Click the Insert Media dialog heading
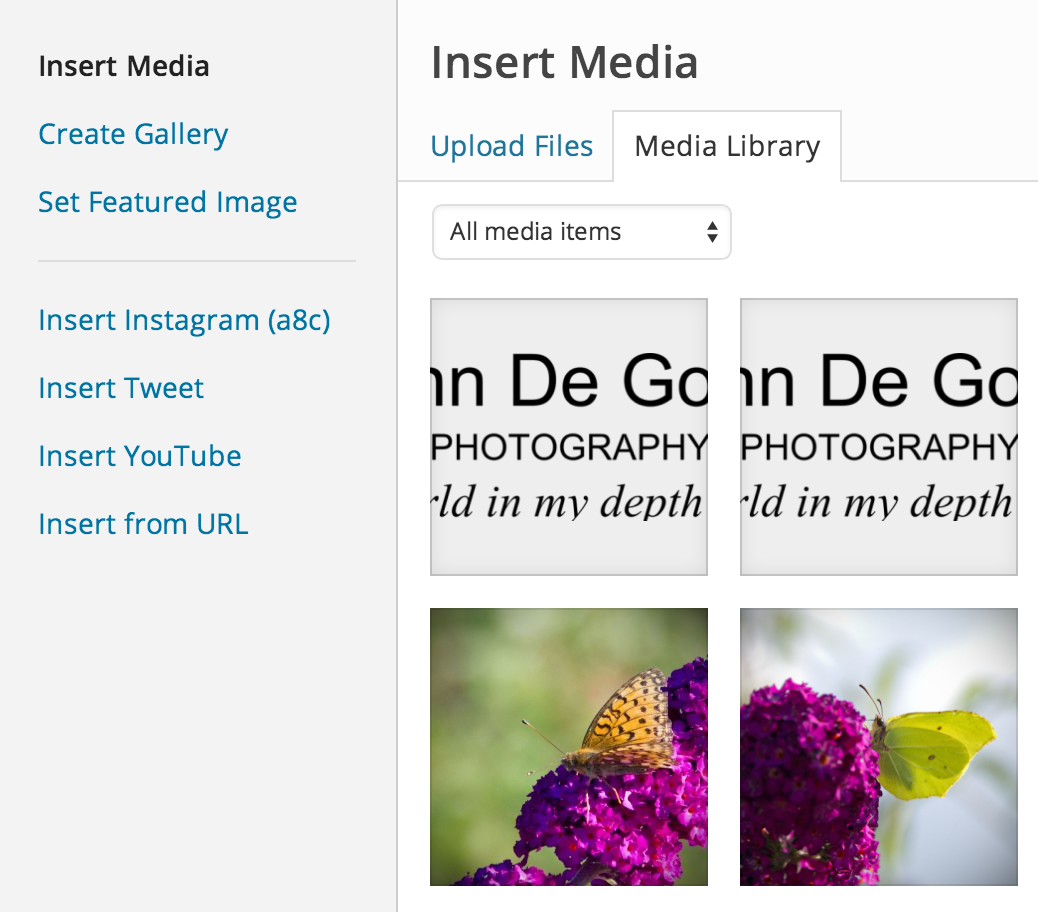 coord(564,64)
